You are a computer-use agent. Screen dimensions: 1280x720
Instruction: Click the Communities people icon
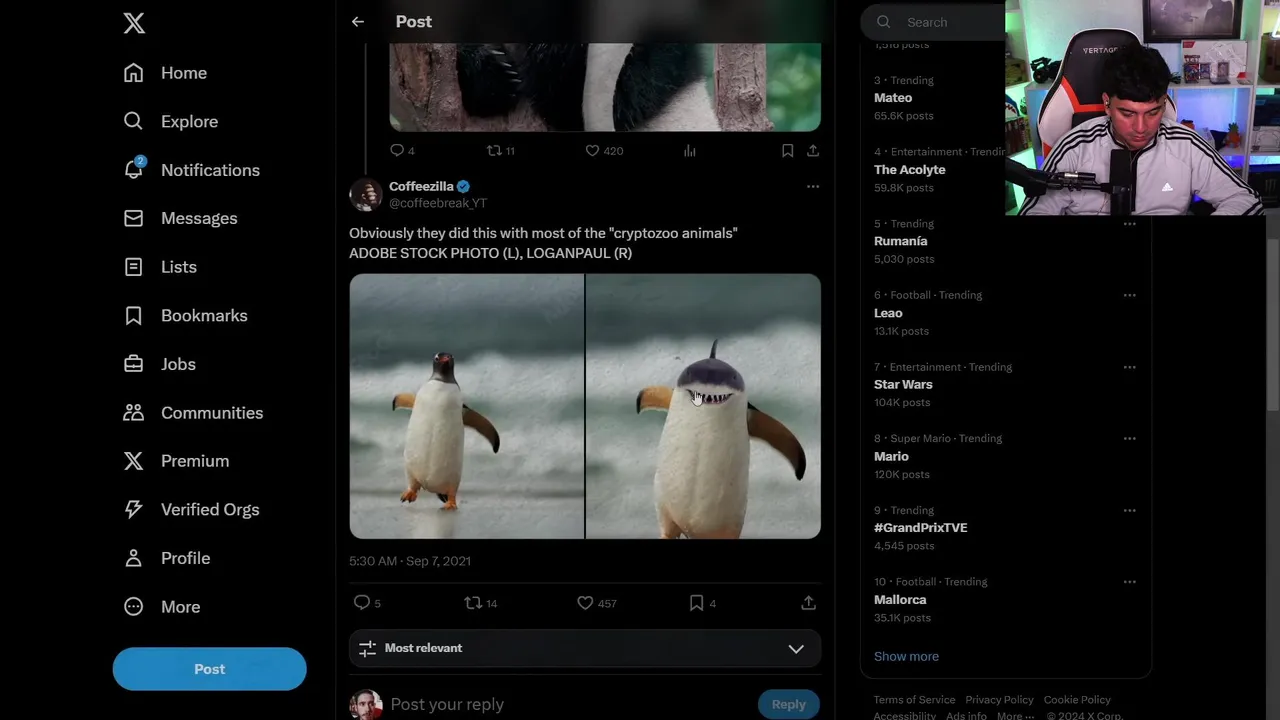[x=133, y=412]
